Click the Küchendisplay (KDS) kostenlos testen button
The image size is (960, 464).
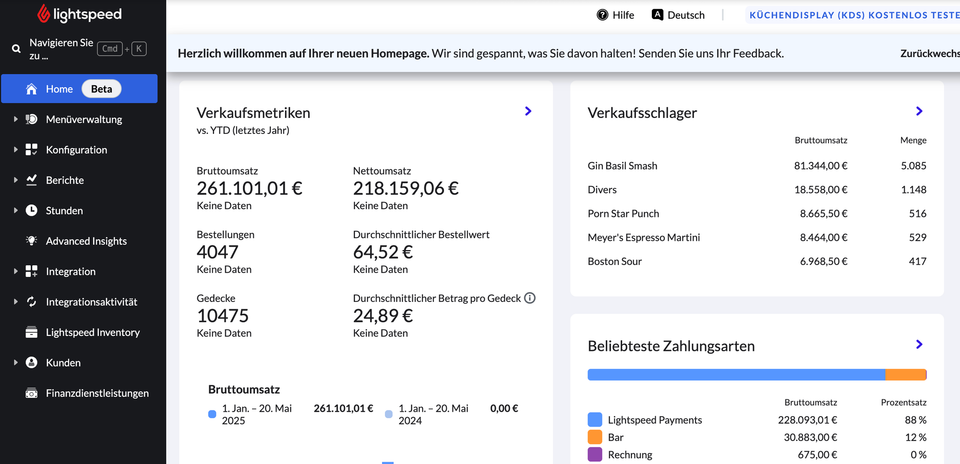(853, 15)
